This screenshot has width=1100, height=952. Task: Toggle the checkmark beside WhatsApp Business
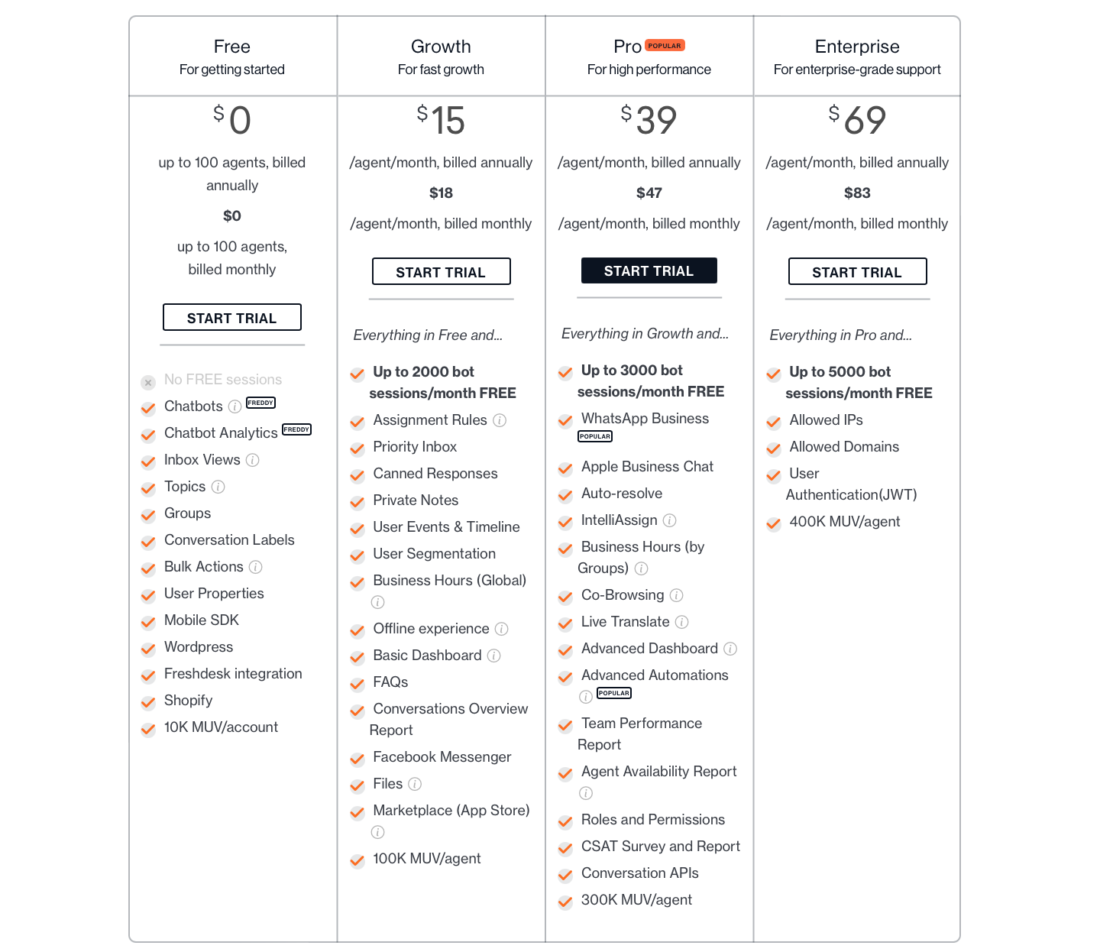(565, 420)
